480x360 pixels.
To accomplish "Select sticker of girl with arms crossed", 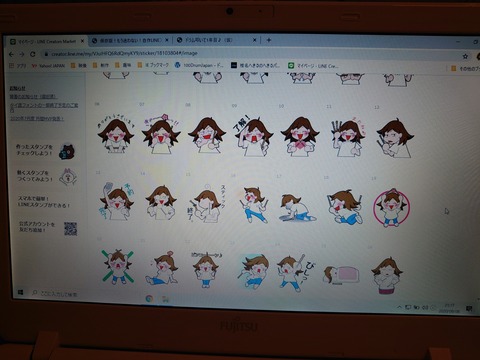I will (x=387, y=276).
